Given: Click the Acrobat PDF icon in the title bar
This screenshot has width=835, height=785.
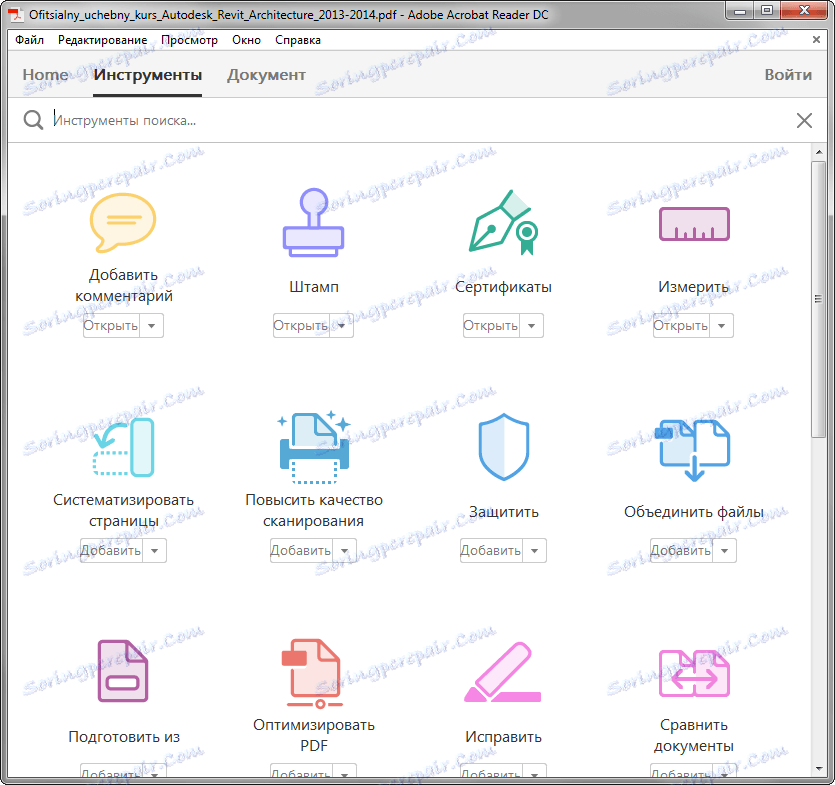Looking at the screenshot, I should pos(17,14).
